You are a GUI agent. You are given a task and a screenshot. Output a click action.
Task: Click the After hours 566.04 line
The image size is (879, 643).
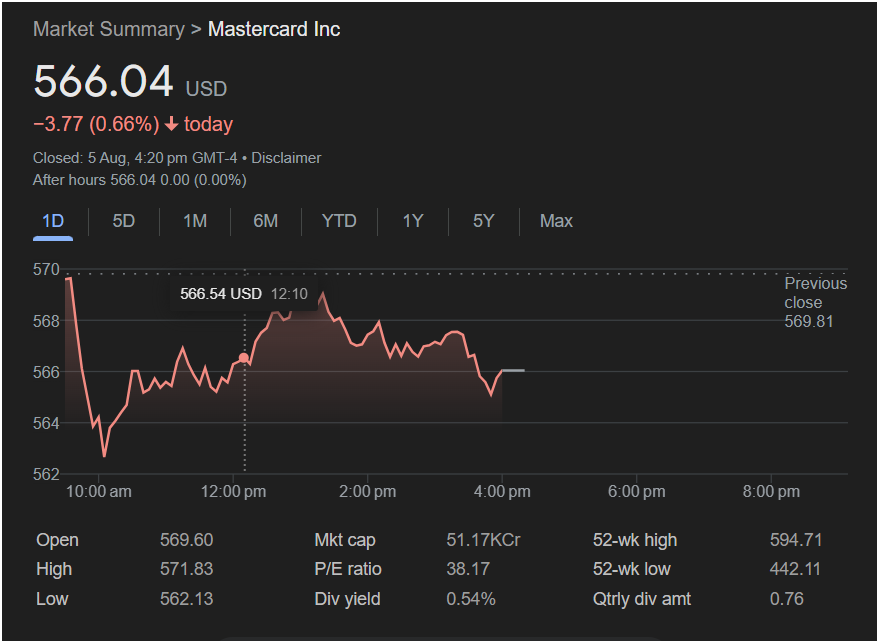click(x=140, y=180)
